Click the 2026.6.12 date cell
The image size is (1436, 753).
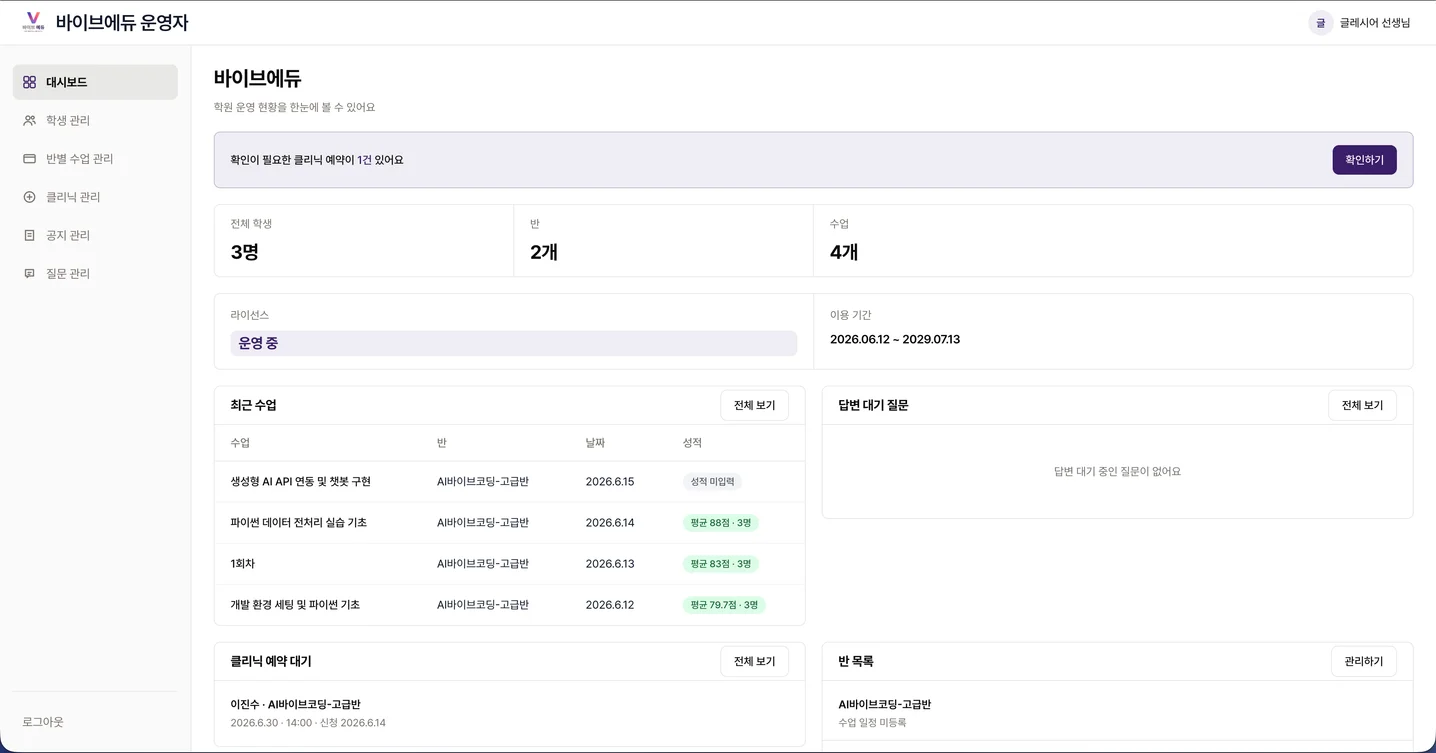[x=610, y=604]
